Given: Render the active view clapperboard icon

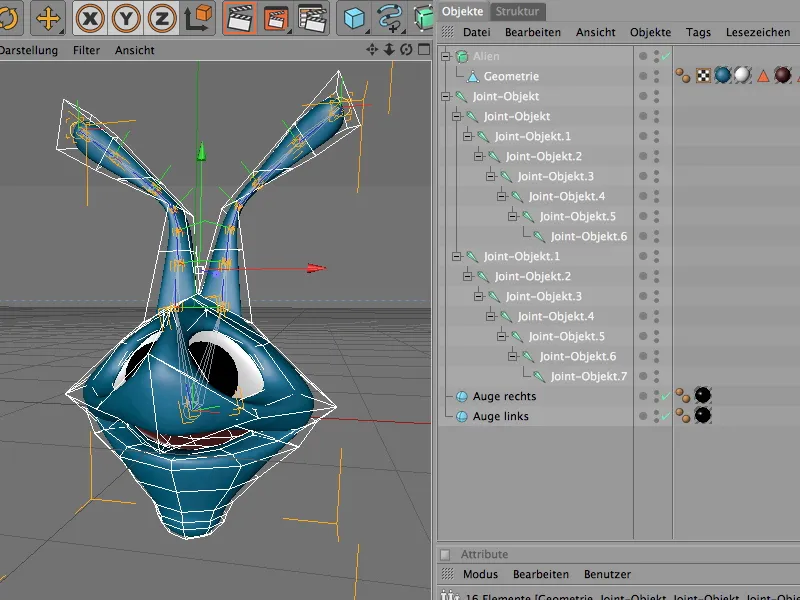Looking at the screenshot, I should (240, 18).
